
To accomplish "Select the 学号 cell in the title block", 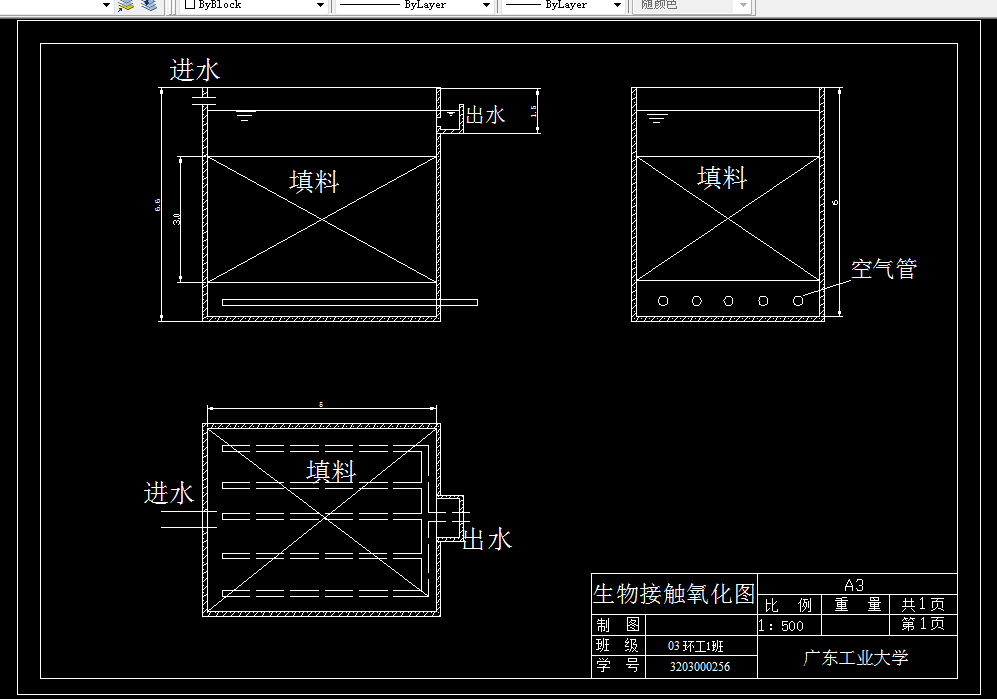I will [x=617, y=666].
